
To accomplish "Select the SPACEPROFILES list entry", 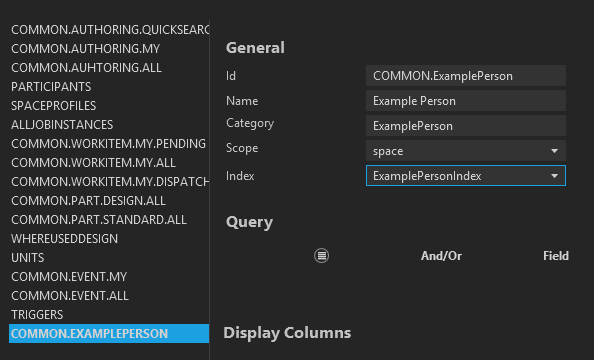I will click(109, 105).
